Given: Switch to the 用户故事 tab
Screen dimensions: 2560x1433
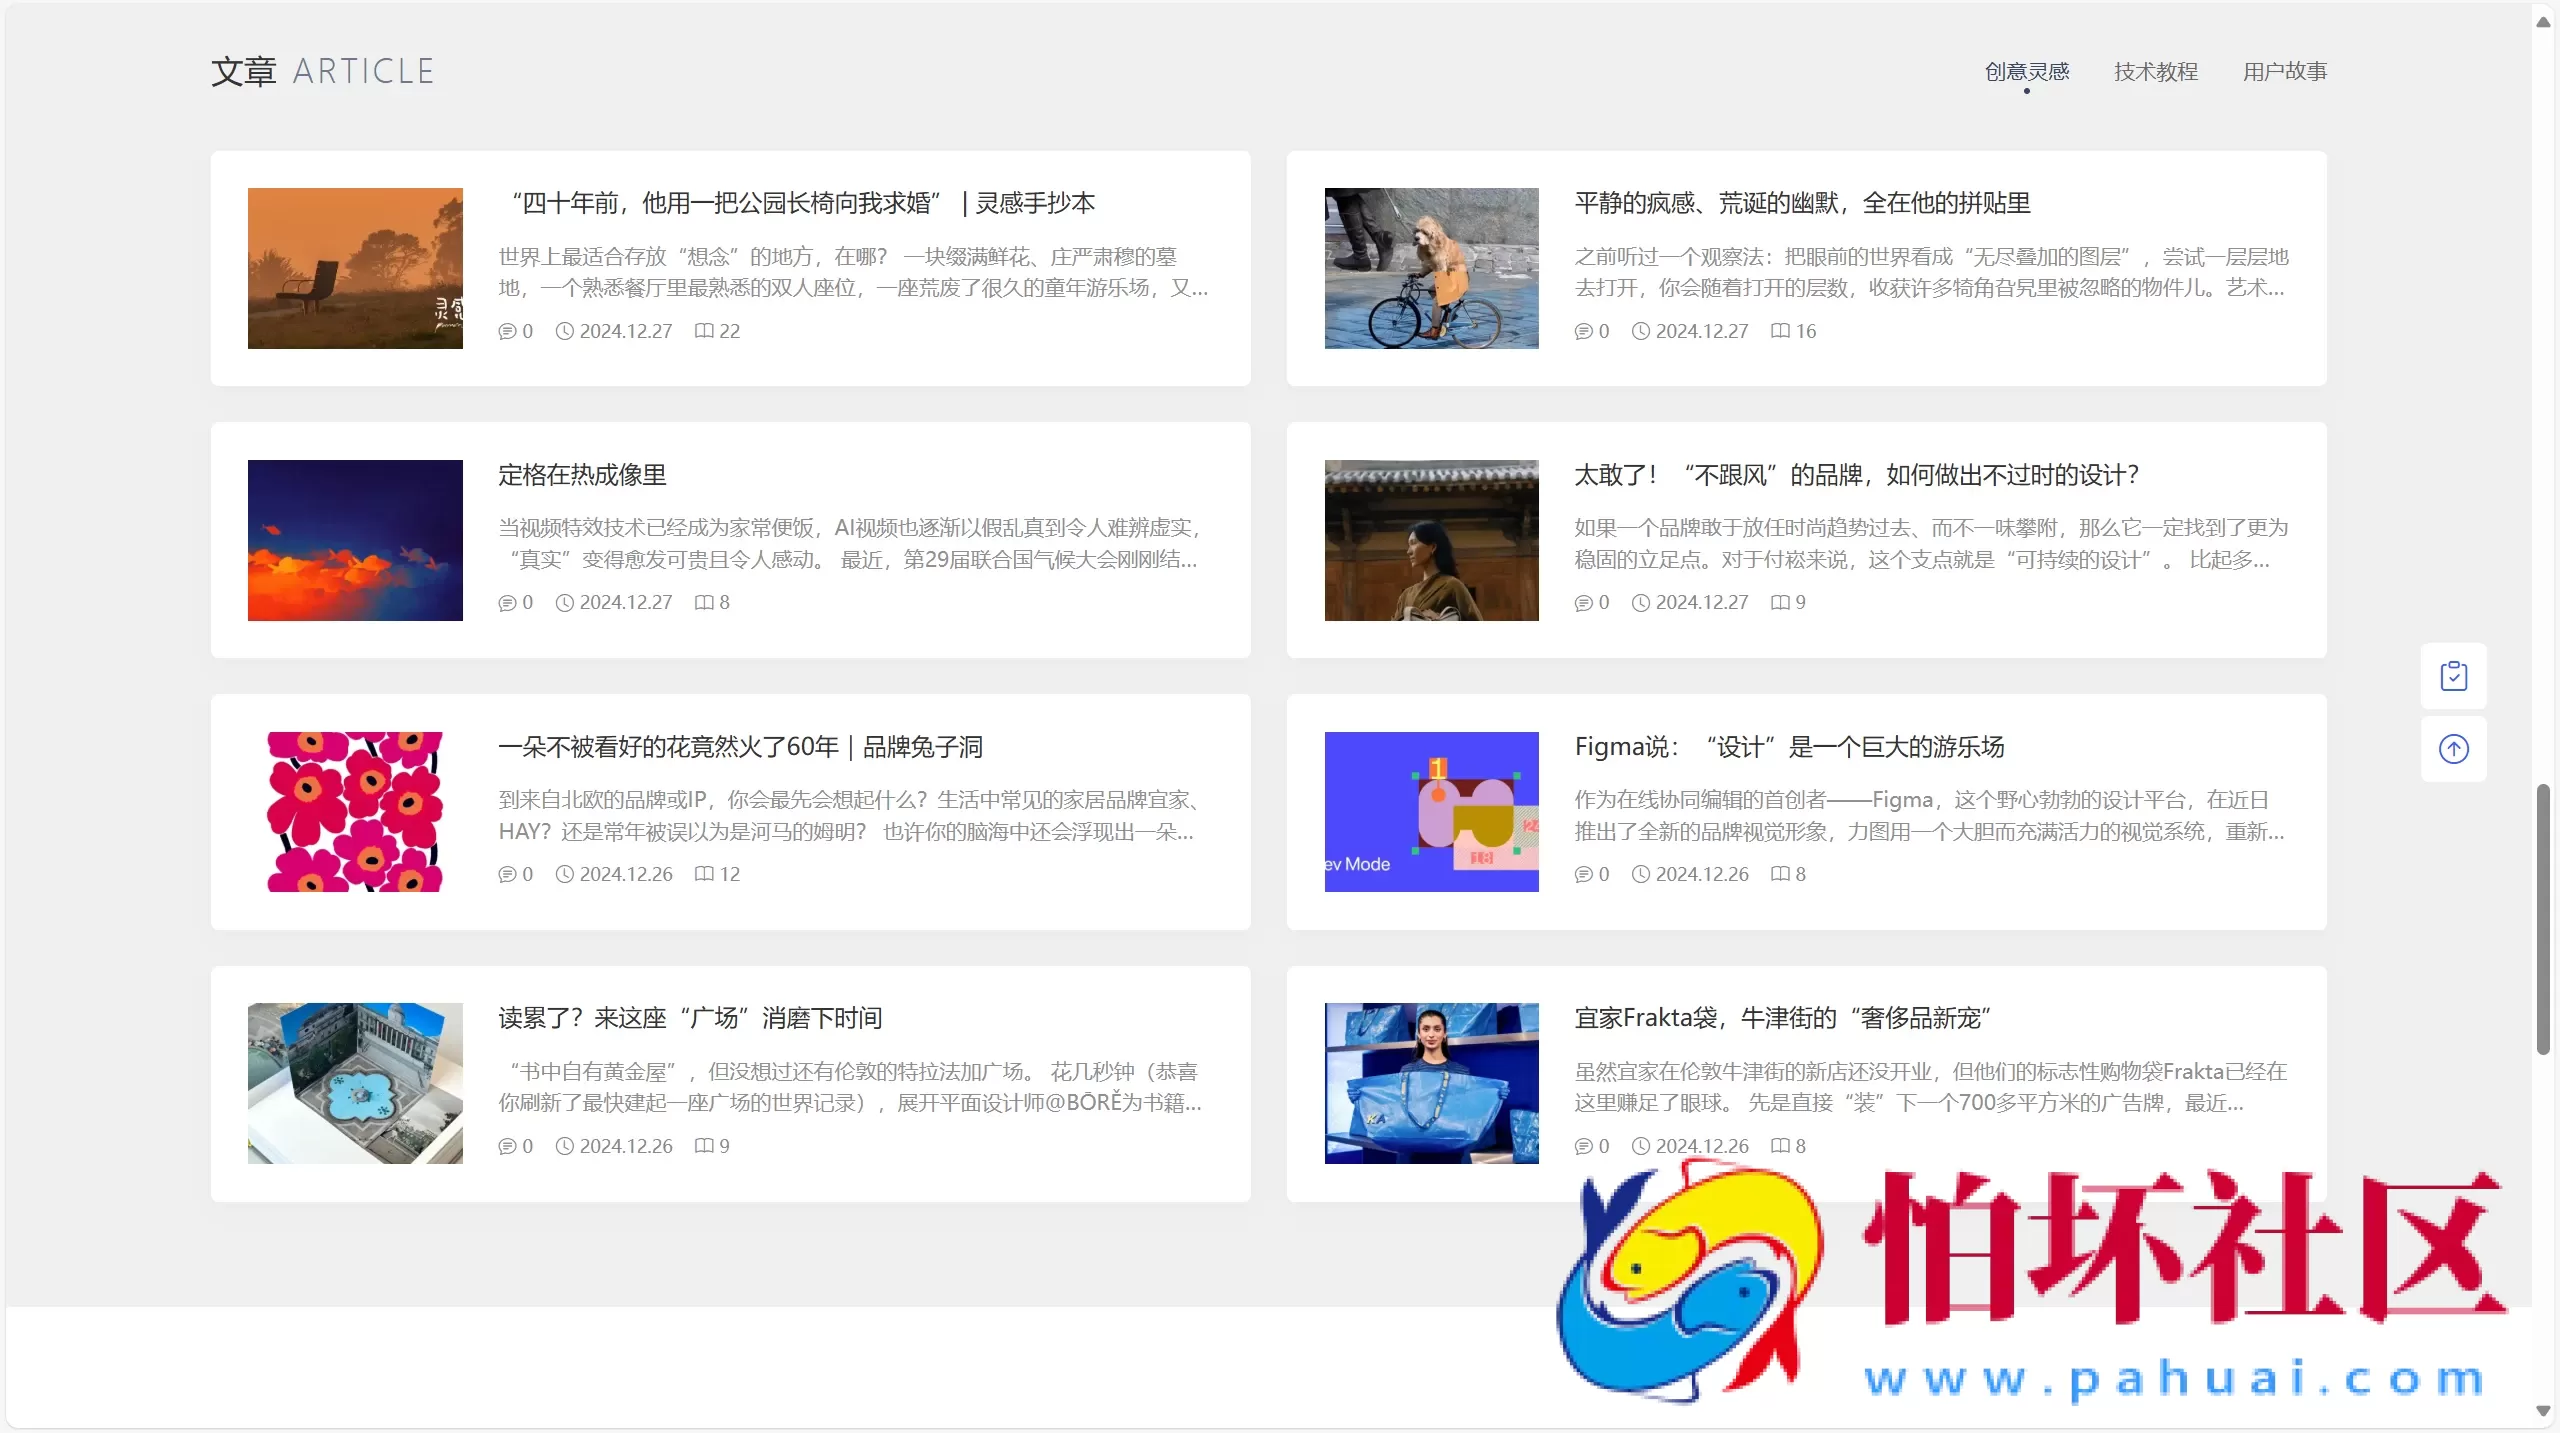Looking at the screenshot, I should pyautogui.click(x=2285, y=70).
